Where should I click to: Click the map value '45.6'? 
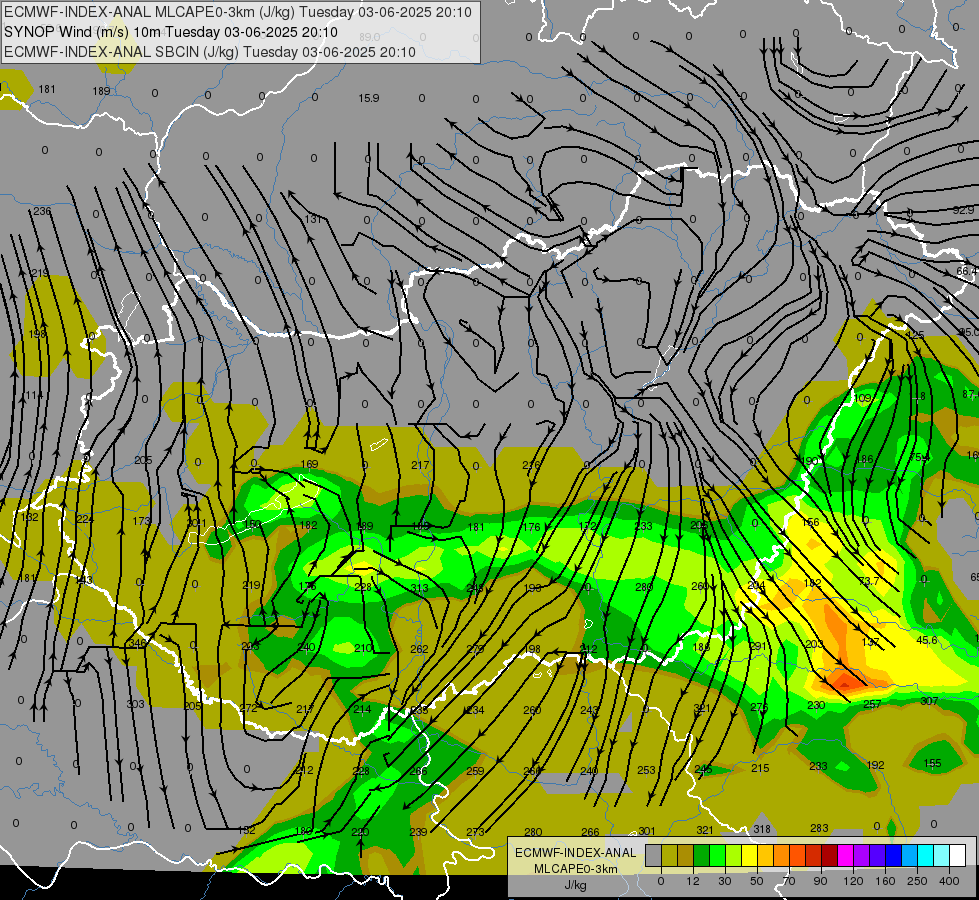(x=927, y=640)
